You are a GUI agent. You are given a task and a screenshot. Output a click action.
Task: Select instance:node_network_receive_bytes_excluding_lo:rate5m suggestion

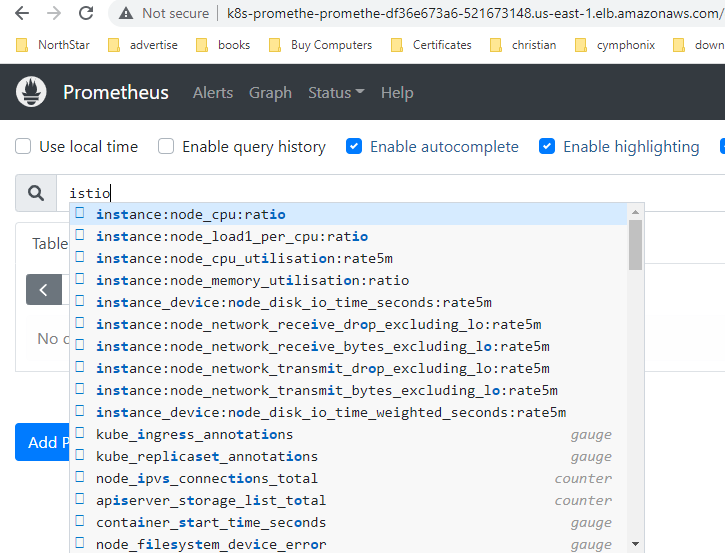pyautogui.click(x=350, y=346)
